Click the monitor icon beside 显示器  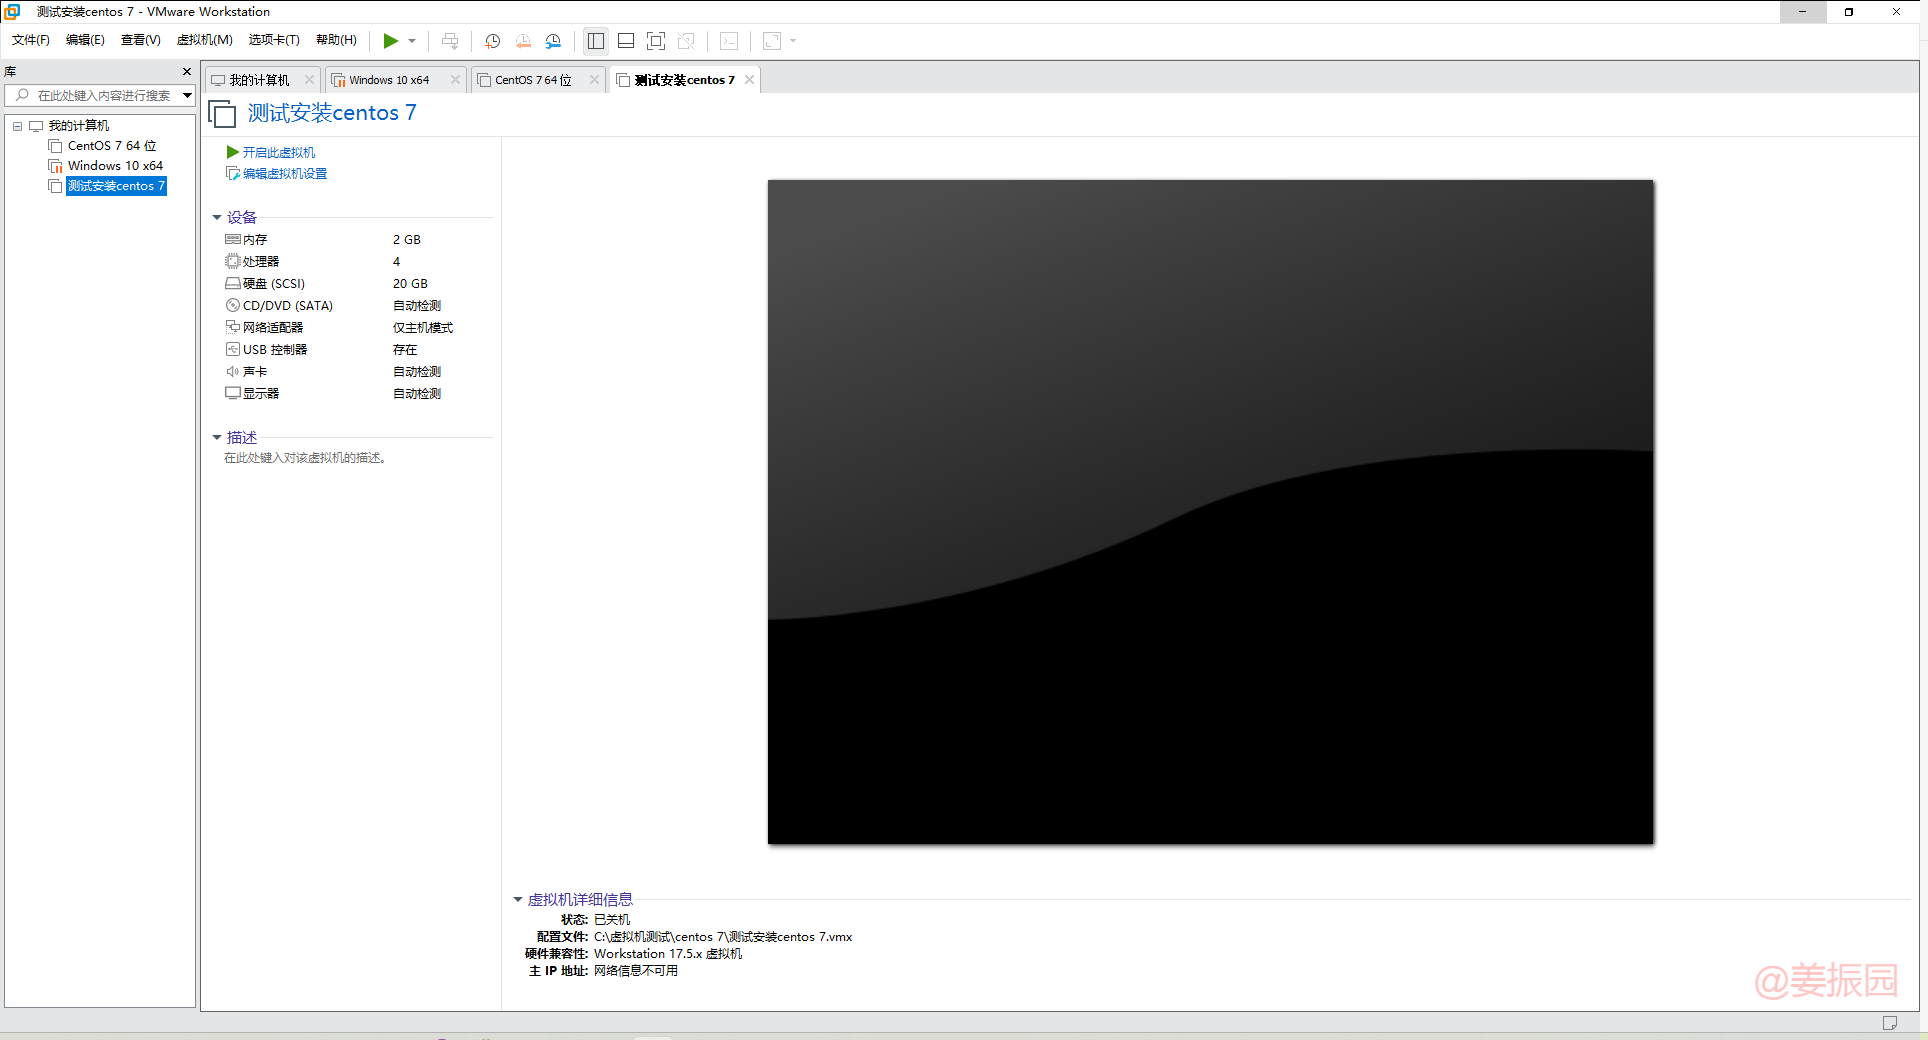[233, 393]
